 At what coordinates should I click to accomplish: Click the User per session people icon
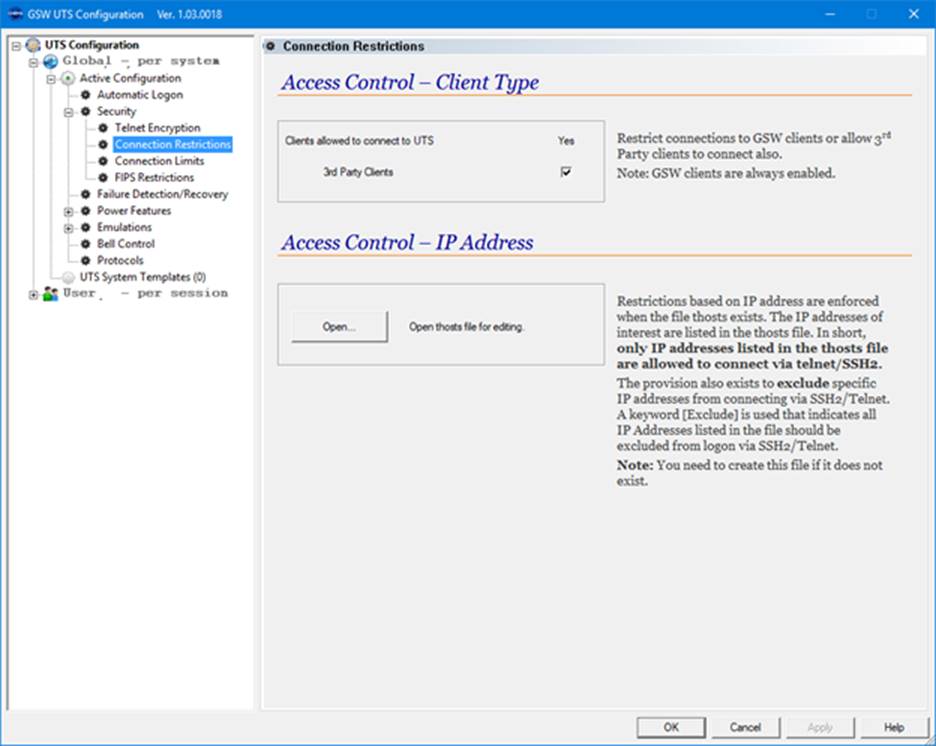point(51,294)
